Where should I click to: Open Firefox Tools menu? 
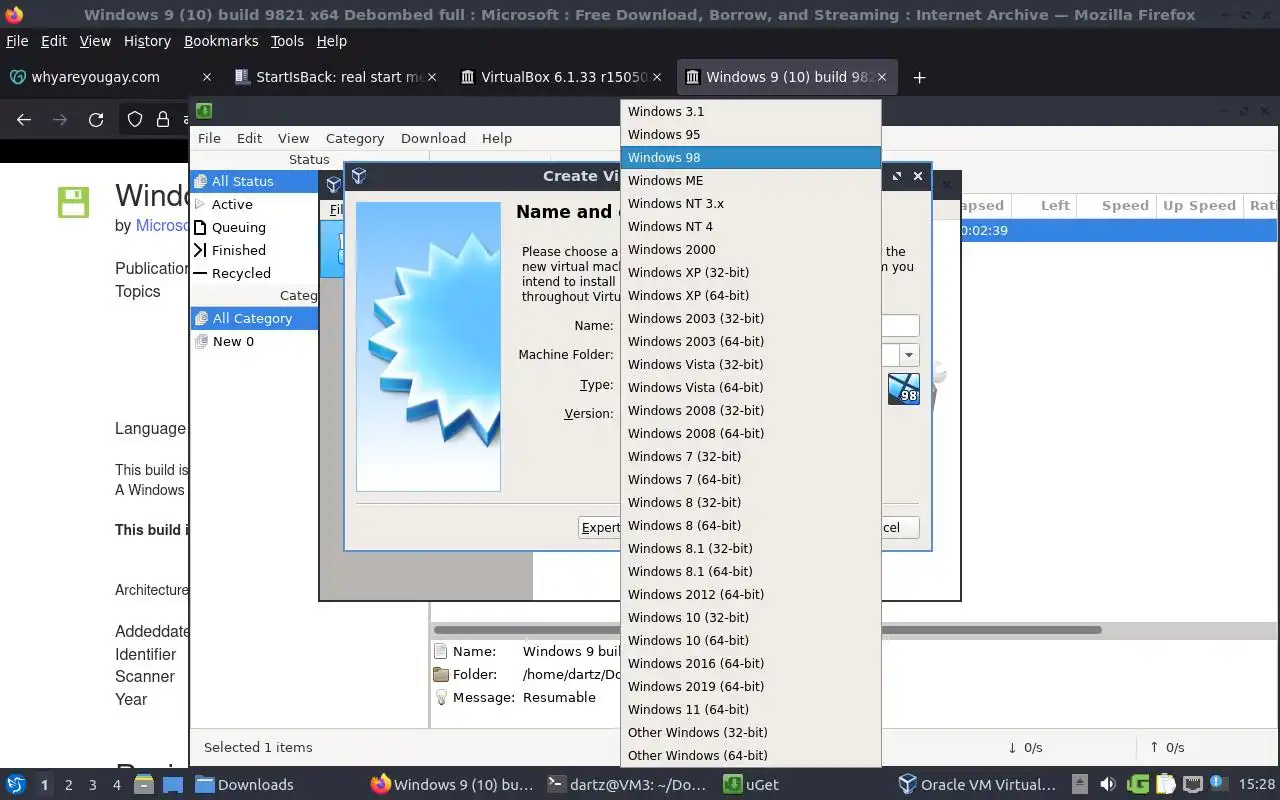287,41
